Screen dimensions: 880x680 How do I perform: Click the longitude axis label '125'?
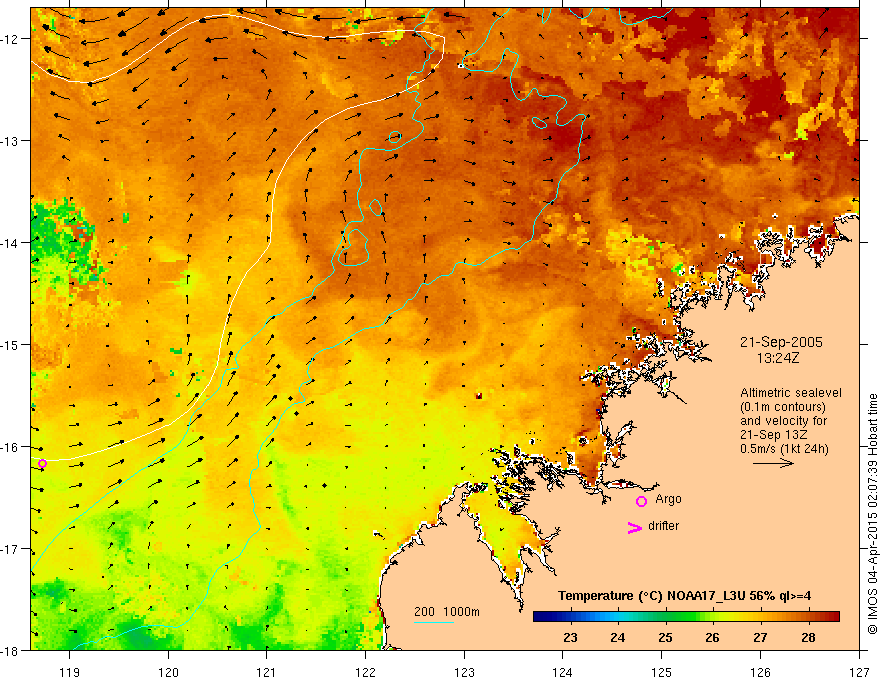pyautogui.click(x=662, y=672)
